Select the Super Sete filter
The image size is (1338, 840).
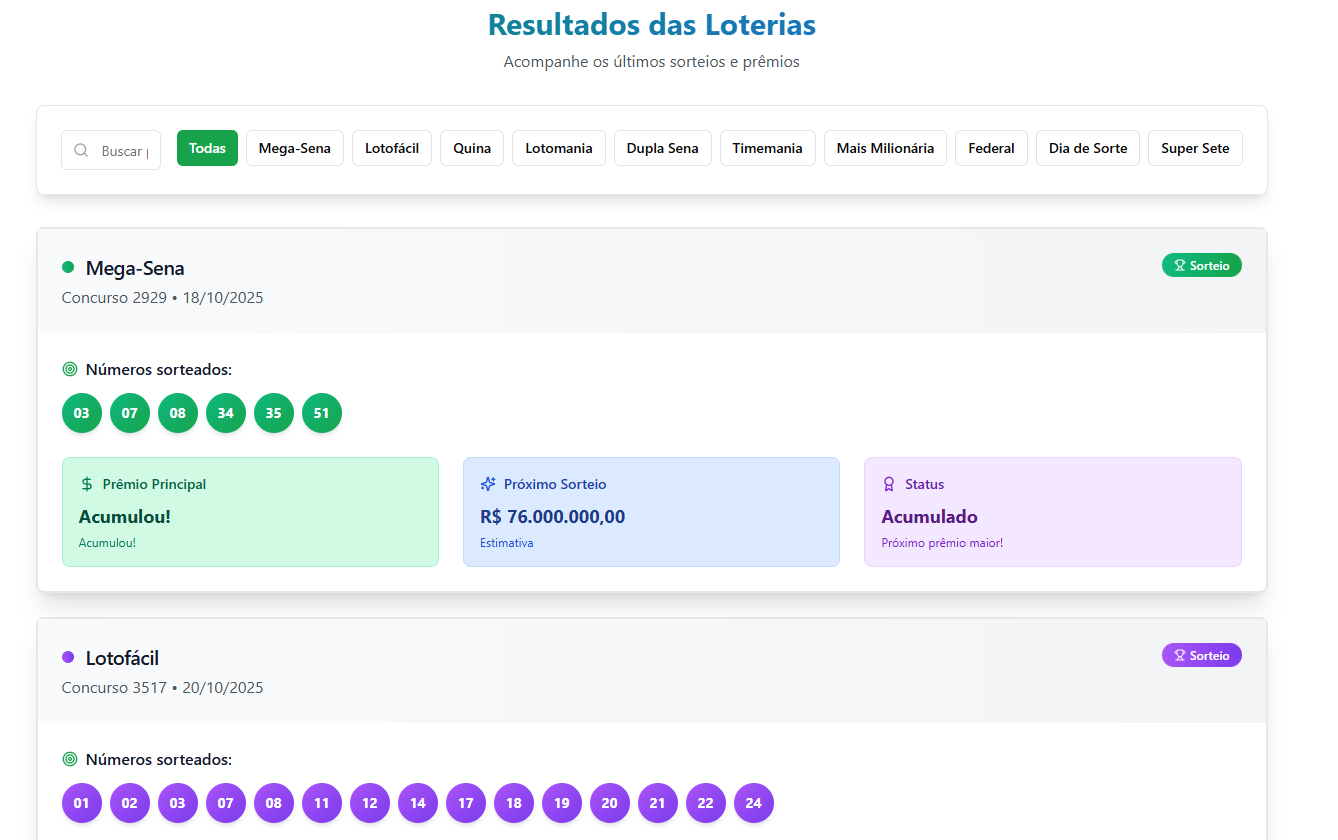click(x=1195, y=148)
